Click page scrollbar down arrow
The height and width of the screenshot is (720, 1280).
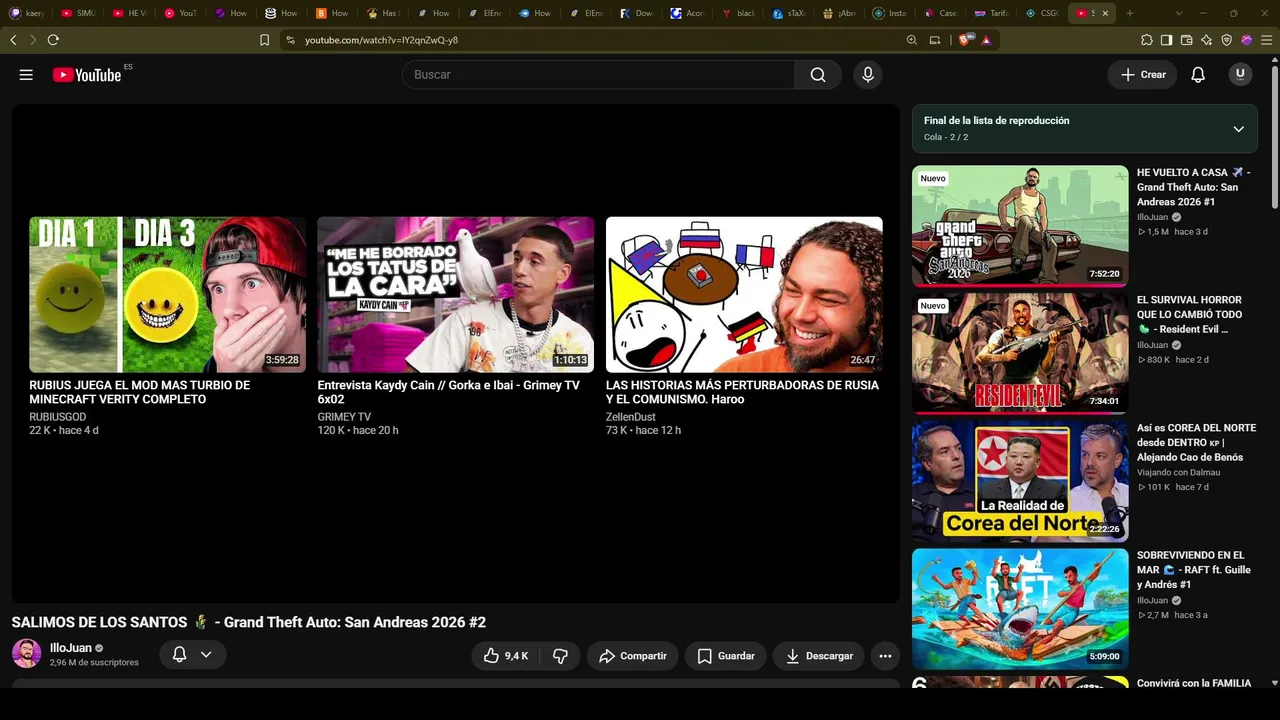[1274, 683]
